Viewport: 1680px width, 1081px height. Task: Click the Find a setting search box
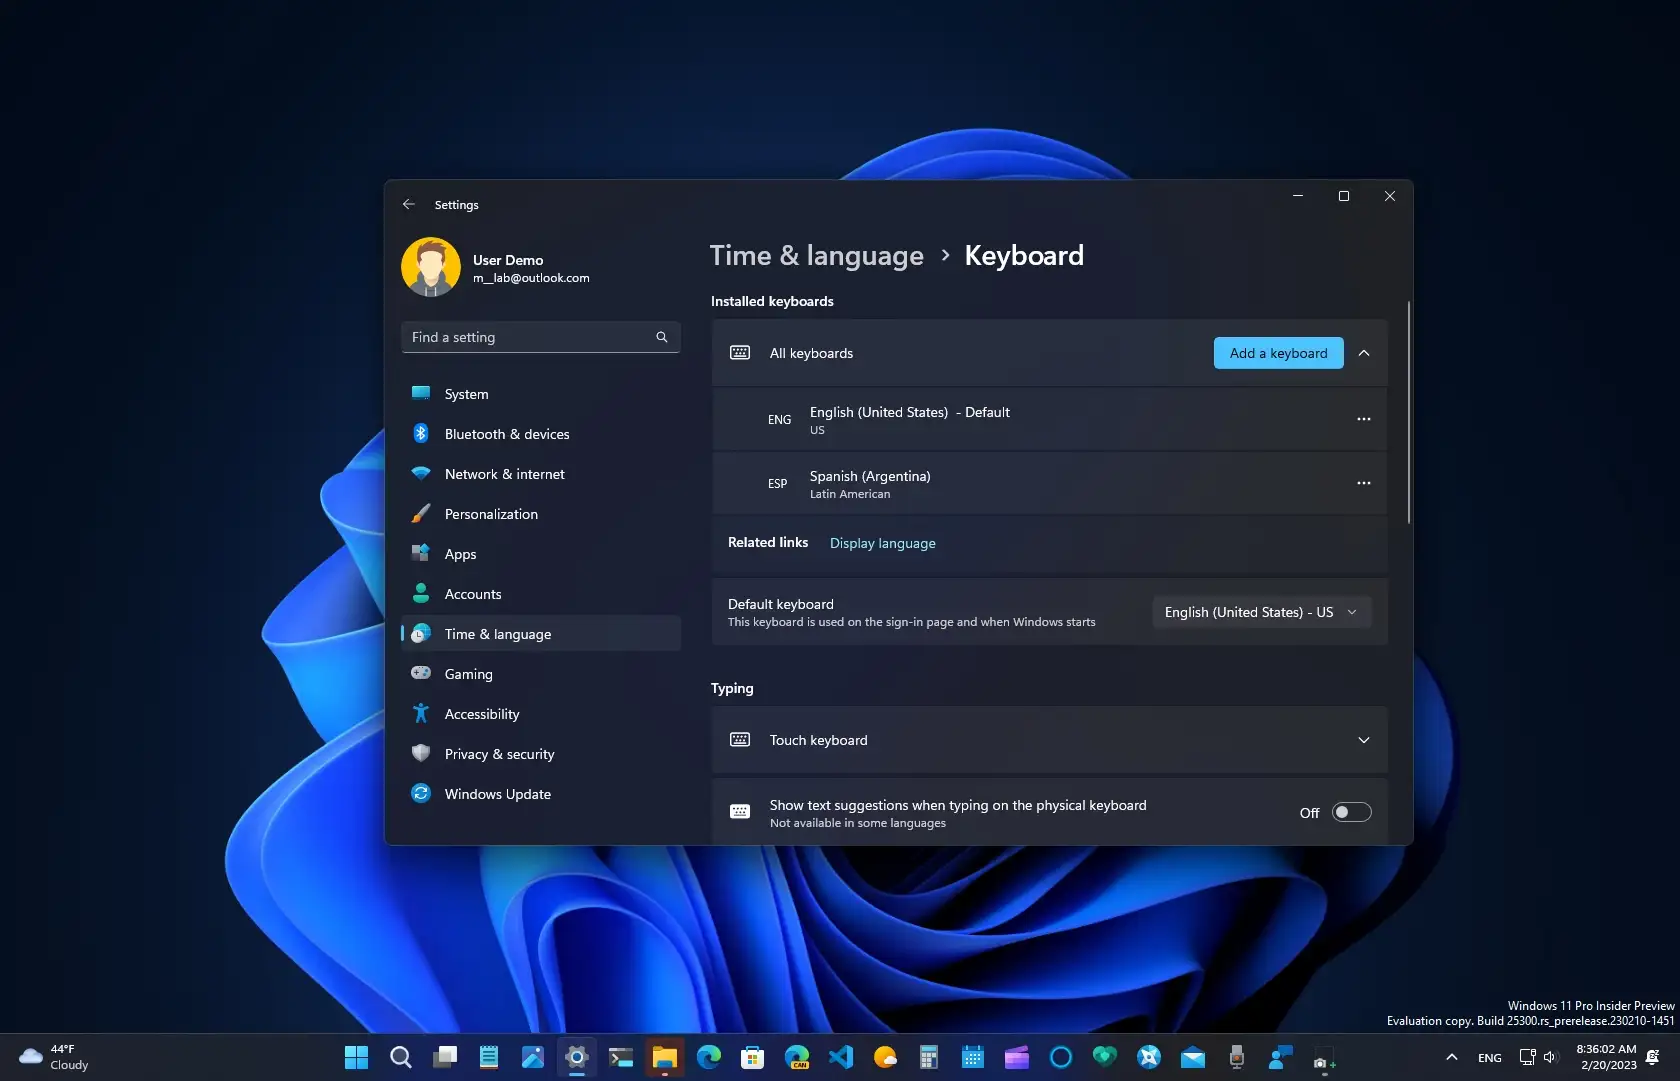coord(540,337)
